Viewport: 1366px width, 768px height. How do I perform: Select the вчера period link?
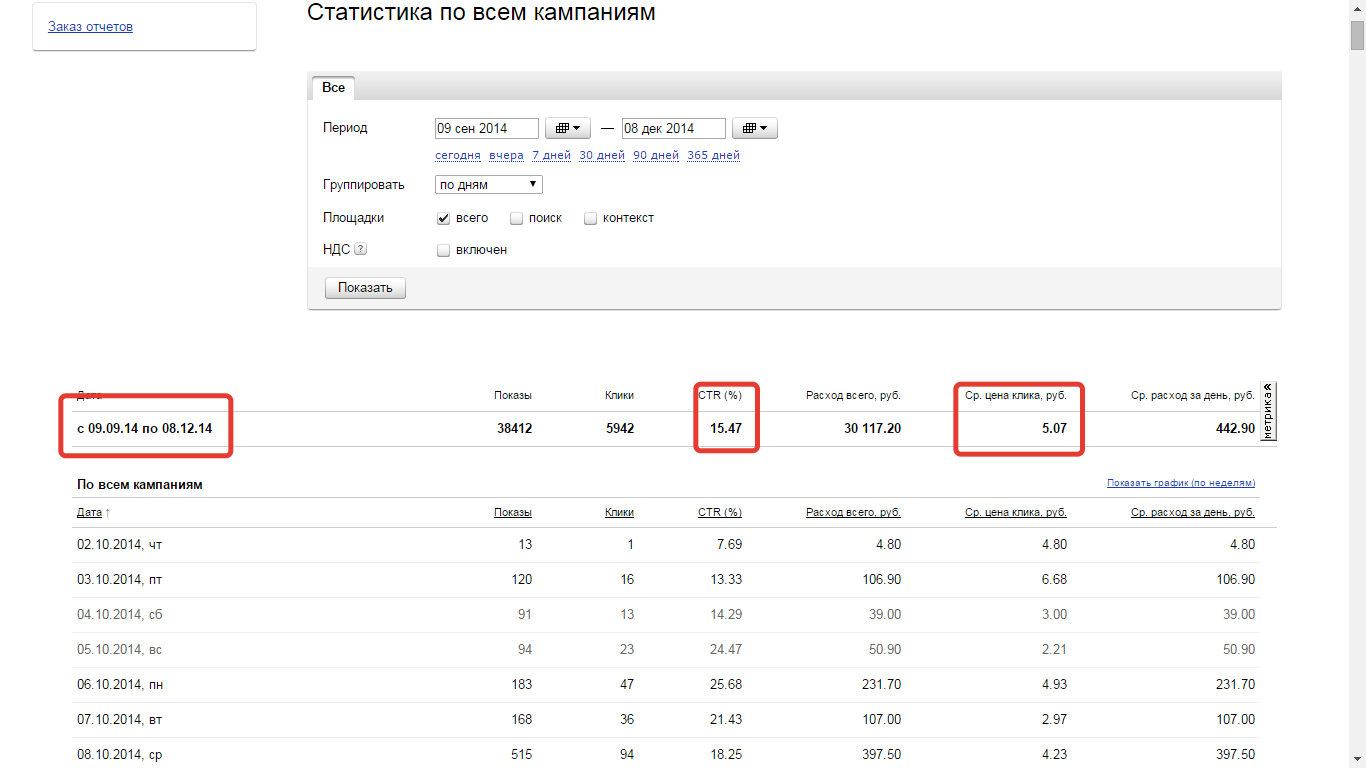506,155
